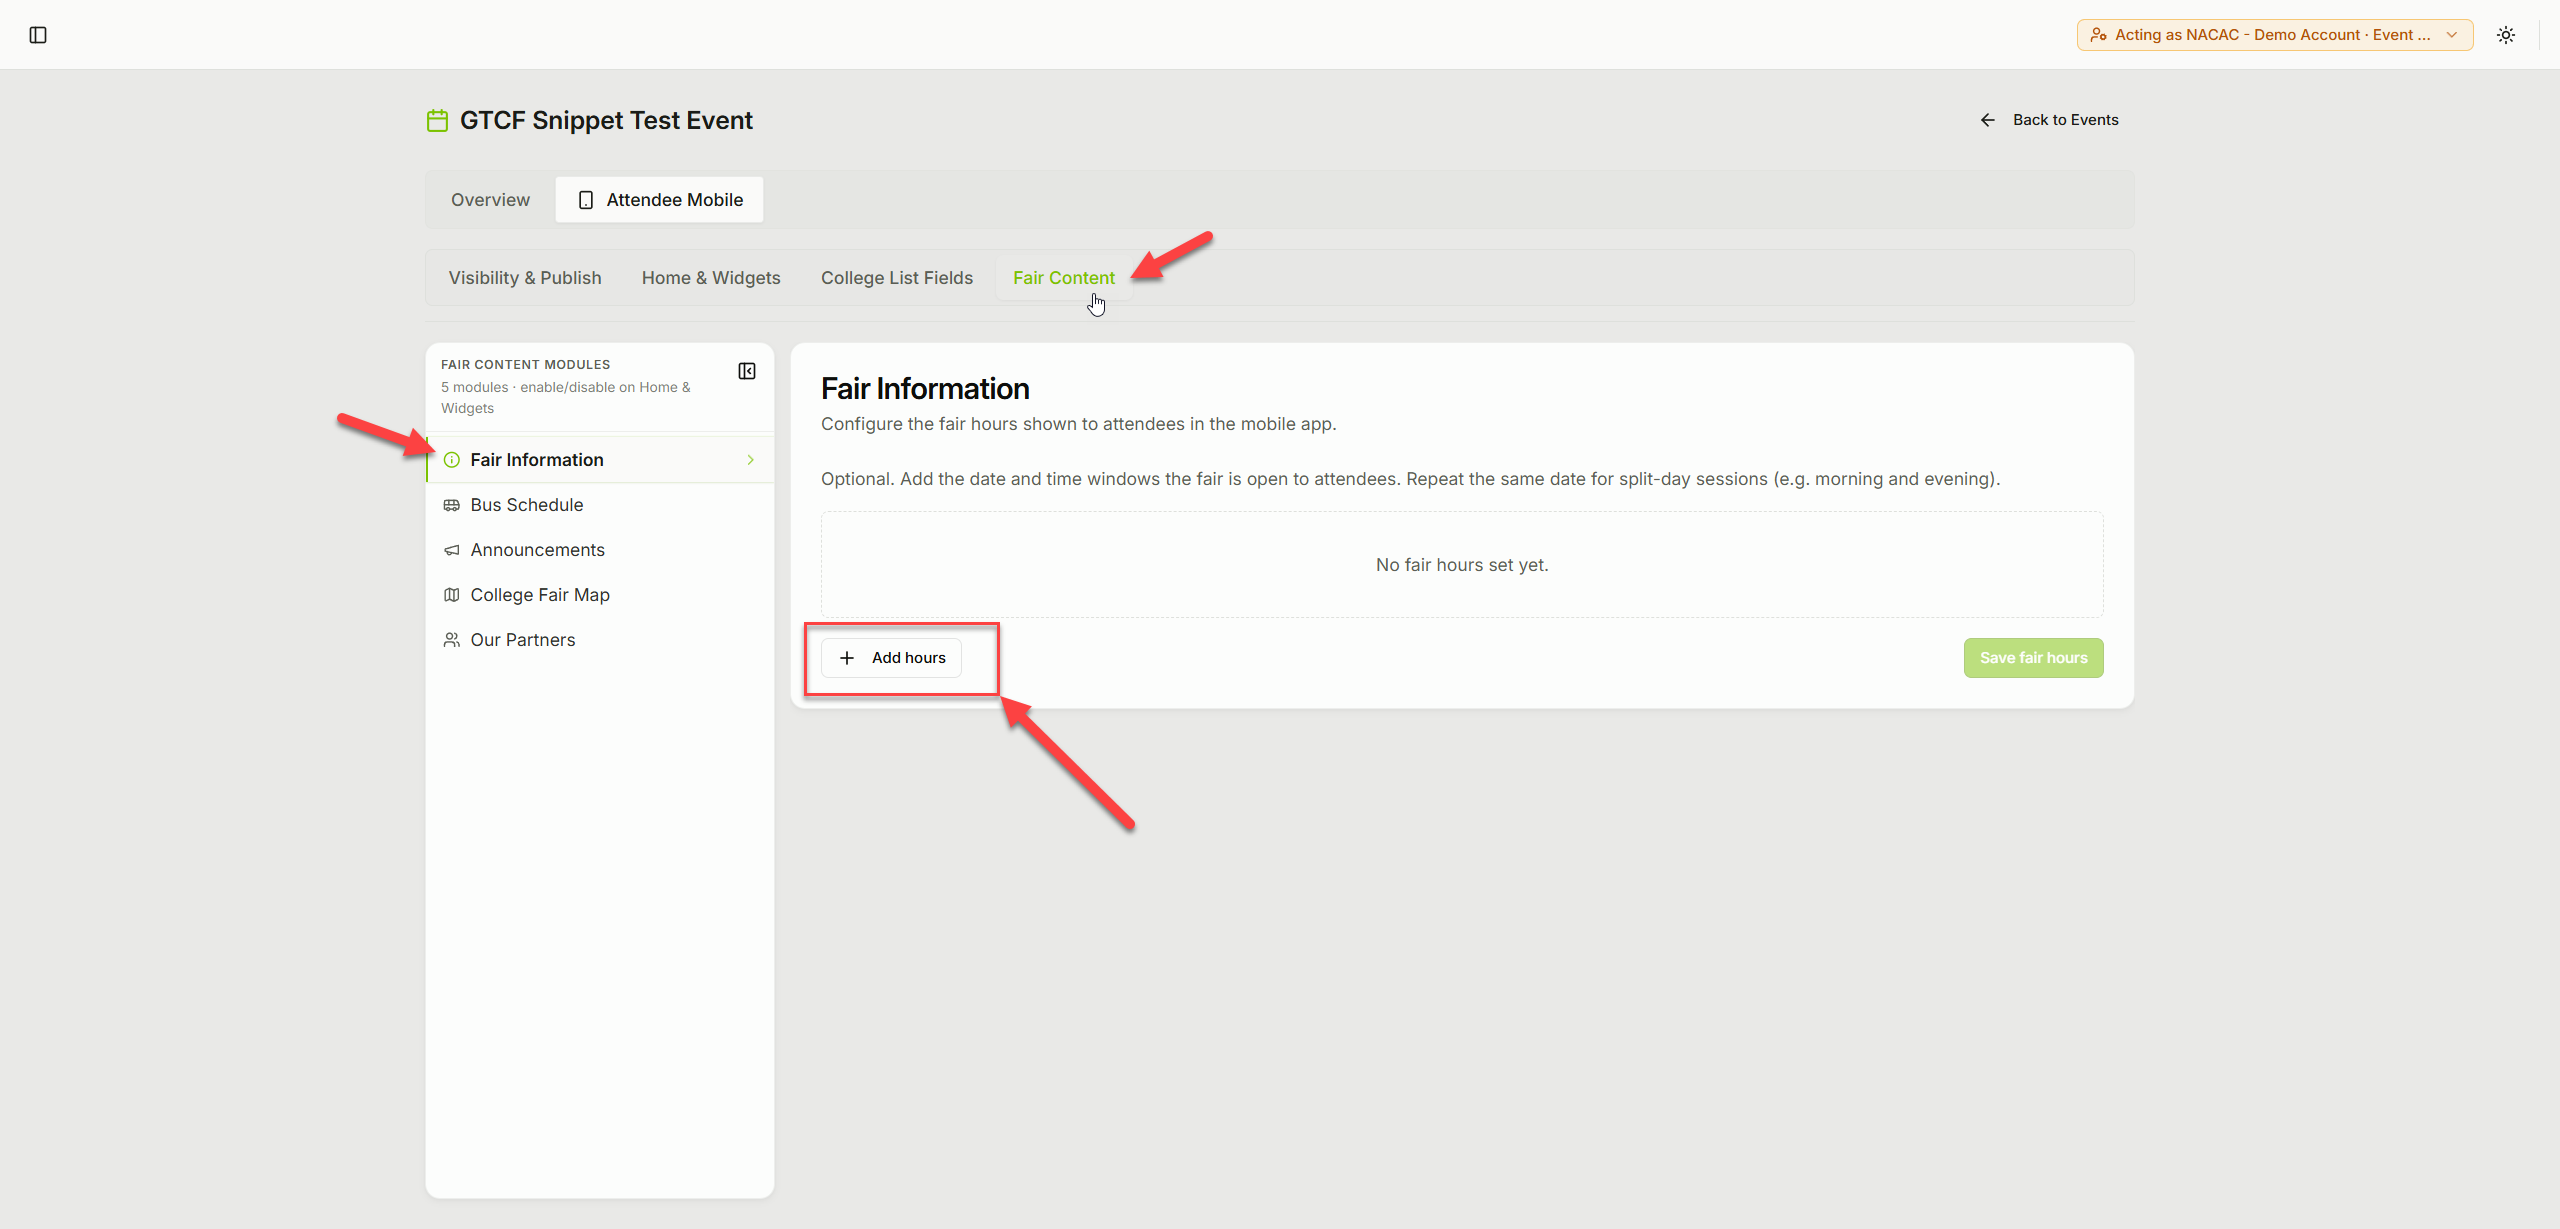Go back to Events
Screen dimensions: 2560x1229
point(2049,120)
